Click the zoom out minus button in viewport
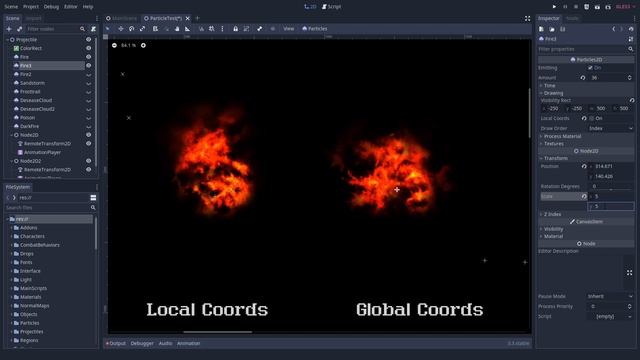640x360 pixels. (x=114, y=45)
